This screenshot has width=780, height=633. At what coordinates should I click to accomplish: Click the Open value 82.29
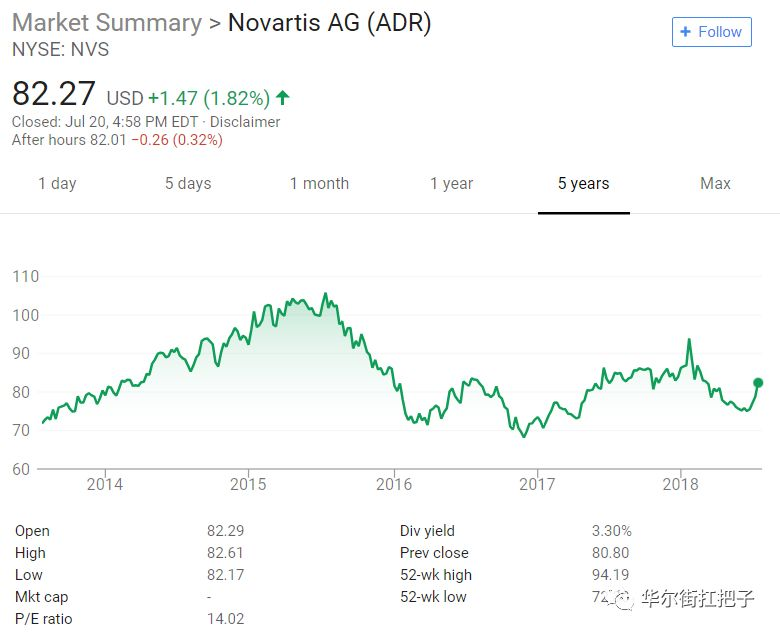tap(225, 531)
